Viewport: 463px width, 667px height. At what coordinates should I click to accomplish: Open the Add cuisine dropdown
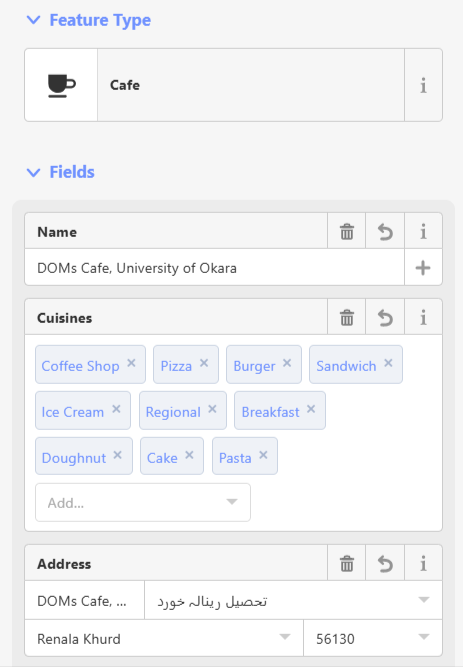click(x=143, y=502)
